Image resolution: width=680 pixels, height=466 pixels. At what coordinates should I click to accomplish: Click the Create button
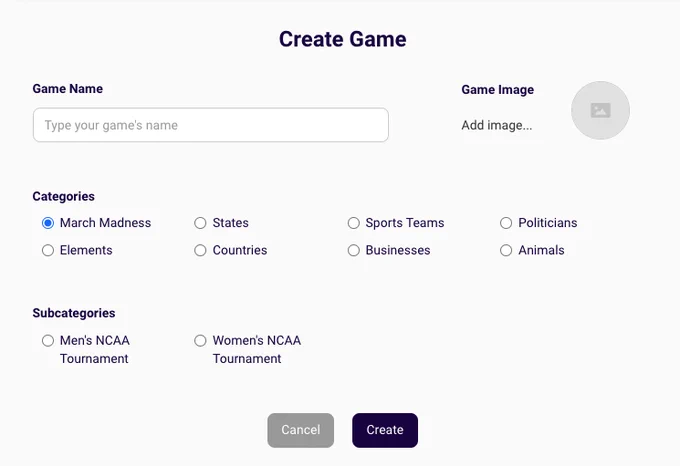385,430
